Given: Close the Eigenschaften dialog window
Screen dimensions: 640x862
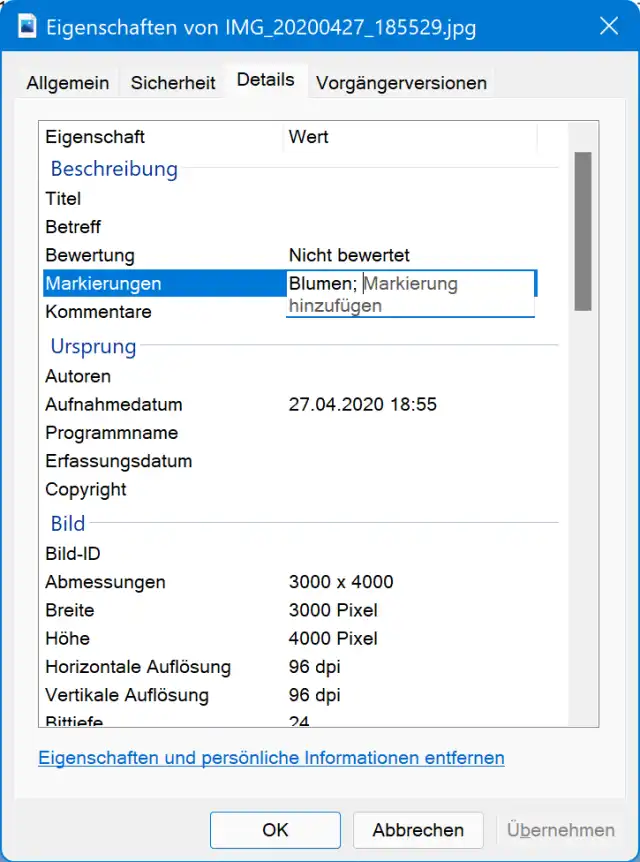Looking at the screenshot, I should click(607, 27).
